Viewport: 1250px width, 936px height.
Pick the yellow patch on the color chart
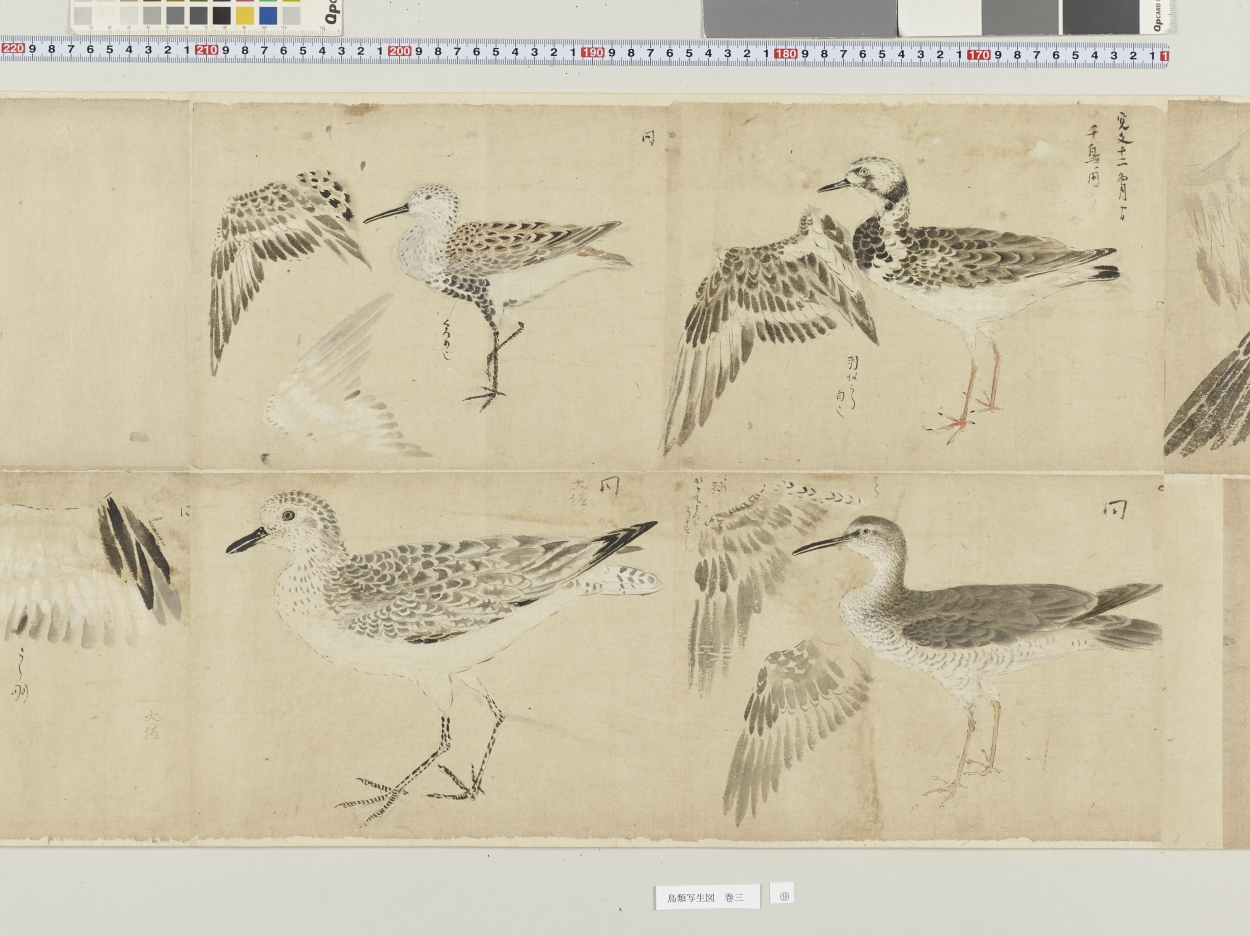(x=245, y=16)
